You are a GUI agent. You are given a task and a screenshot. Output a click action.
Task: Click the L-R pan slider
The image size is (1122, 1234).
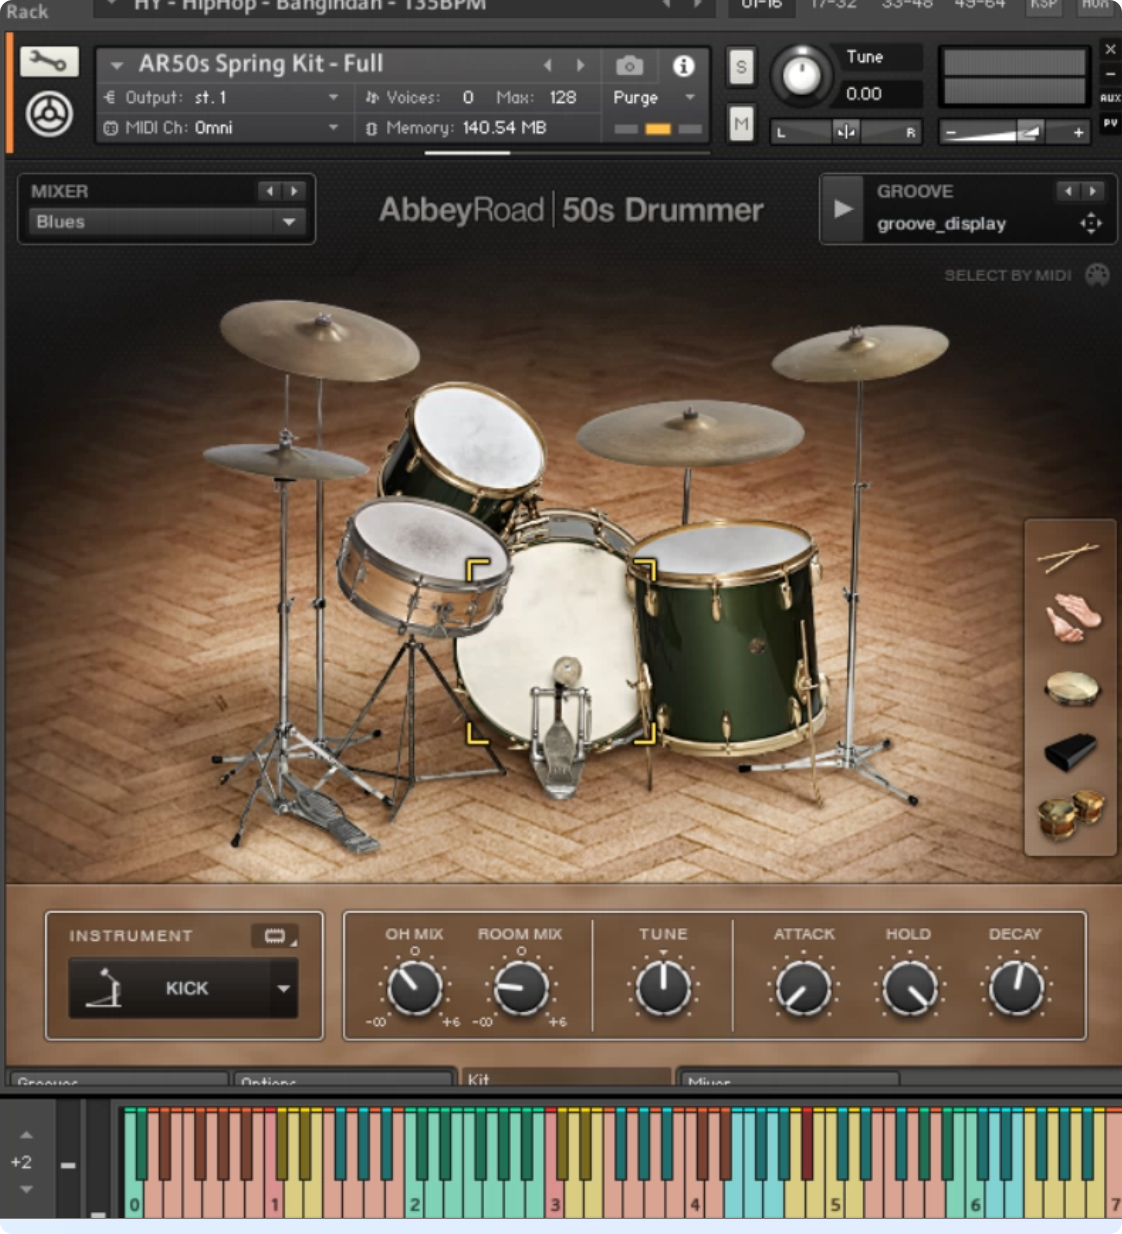(846, 132)
